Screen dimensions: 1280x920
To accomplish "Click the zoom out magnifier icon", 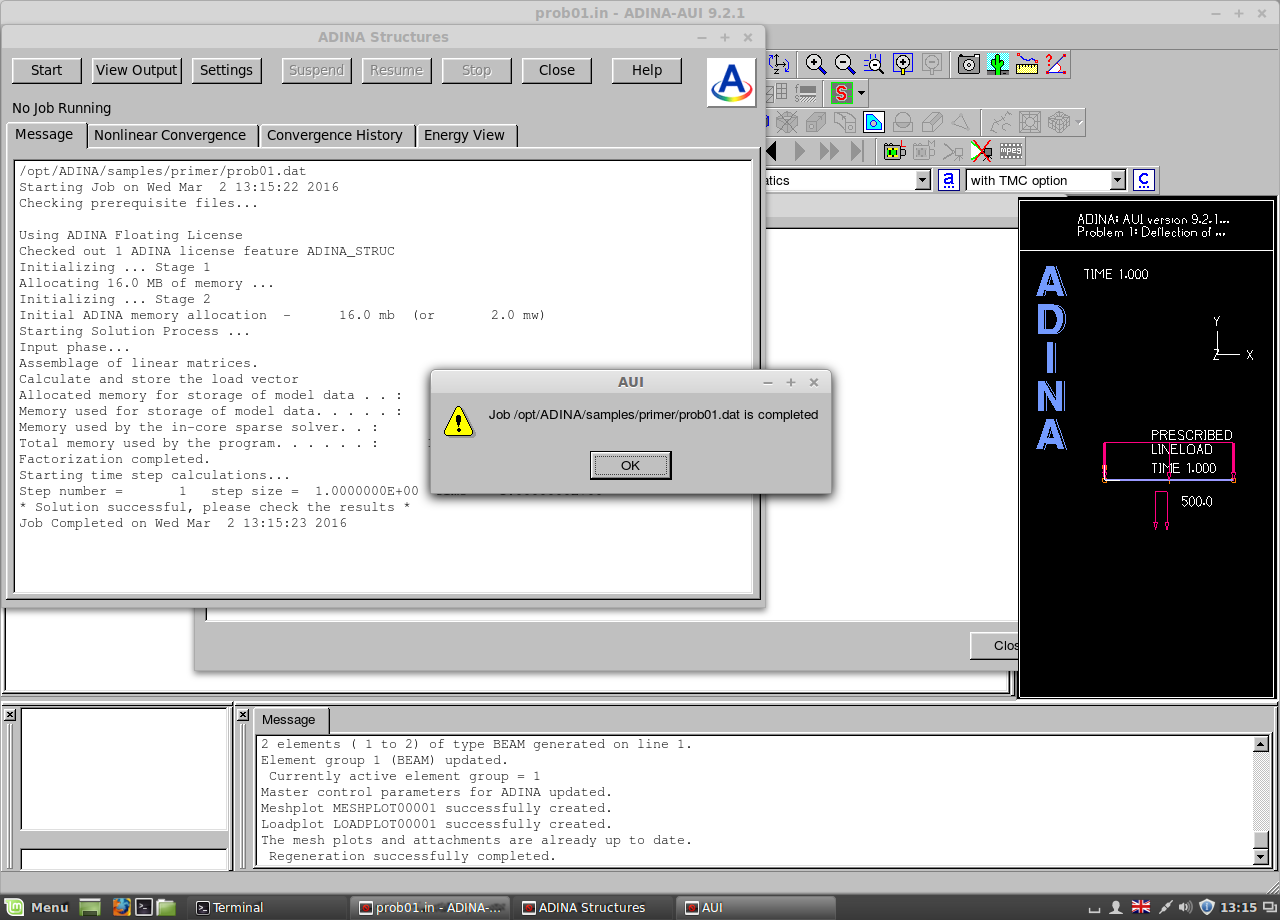I will click(845, 65).
